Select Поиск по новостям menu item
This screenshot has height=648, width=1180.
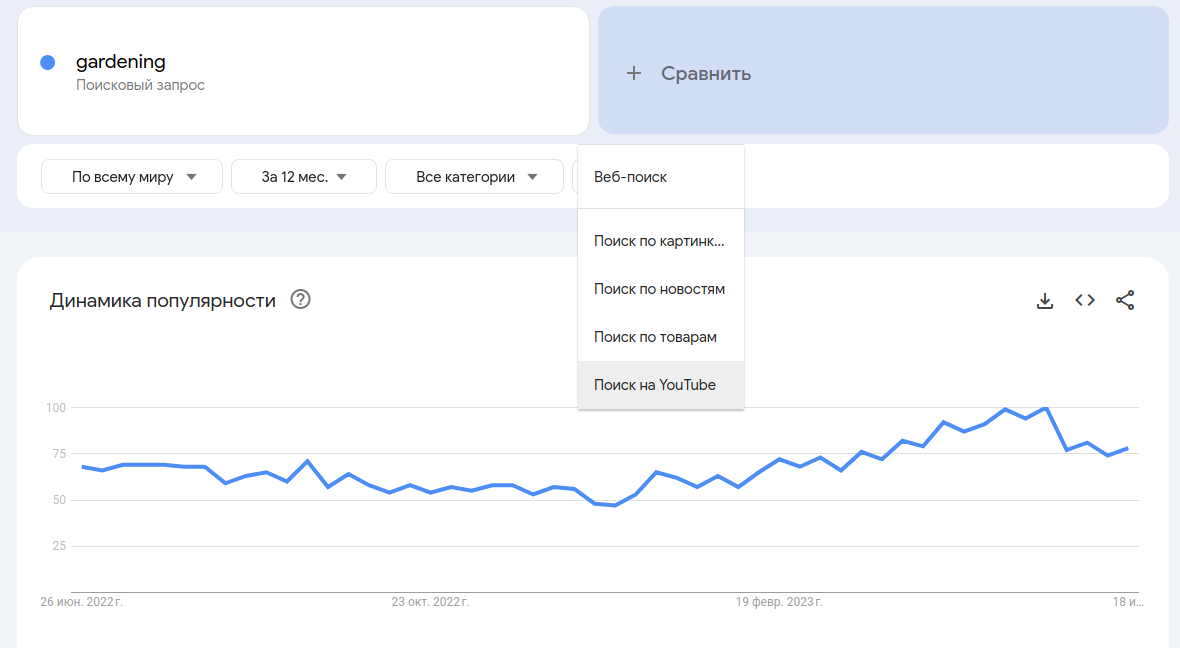click(x=659, y=289)
